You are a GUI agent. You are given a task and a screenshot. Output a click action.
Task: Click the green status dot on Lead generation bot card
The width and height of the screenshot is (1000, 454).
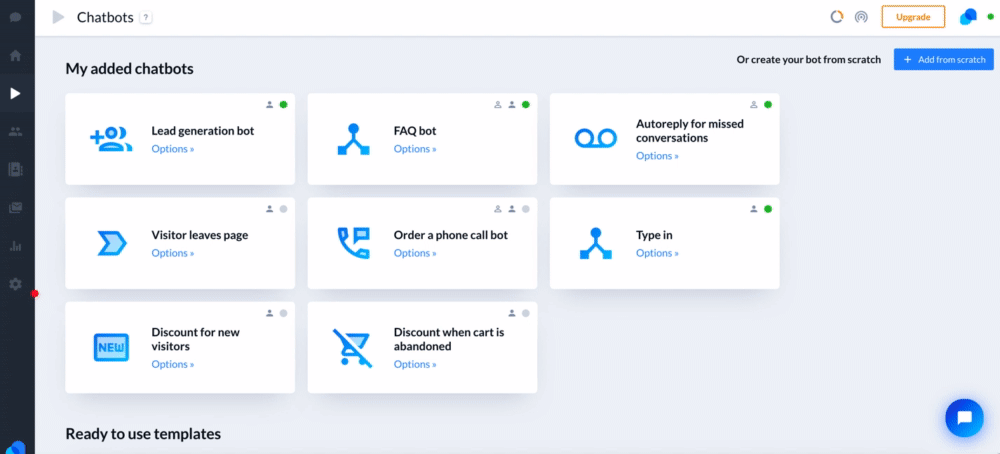(283, 105)
